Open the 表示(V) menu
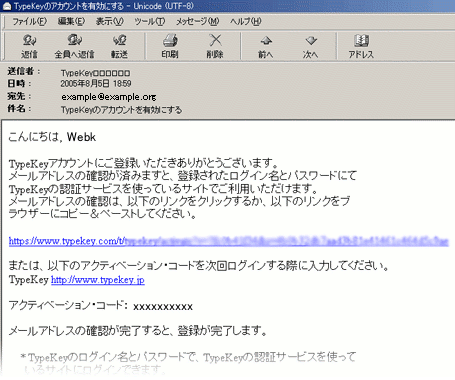Image resolution: width=455 pixels, height=380 pixels. (x=110, y=21)
